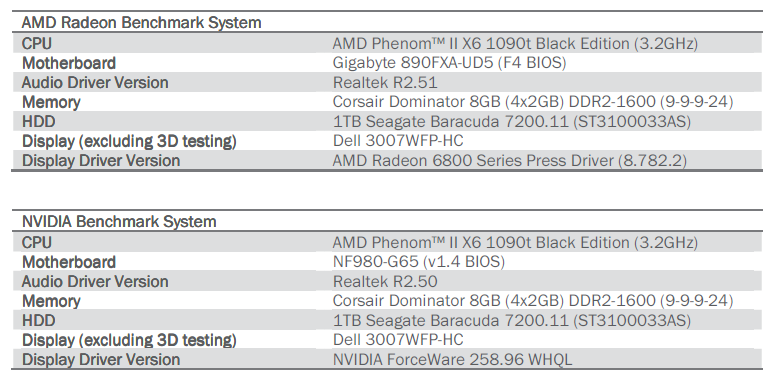The width and height of the screenshot is (776, 384).
Task: Click the NVIDIA Benchmark System heading
Action: 119,222
